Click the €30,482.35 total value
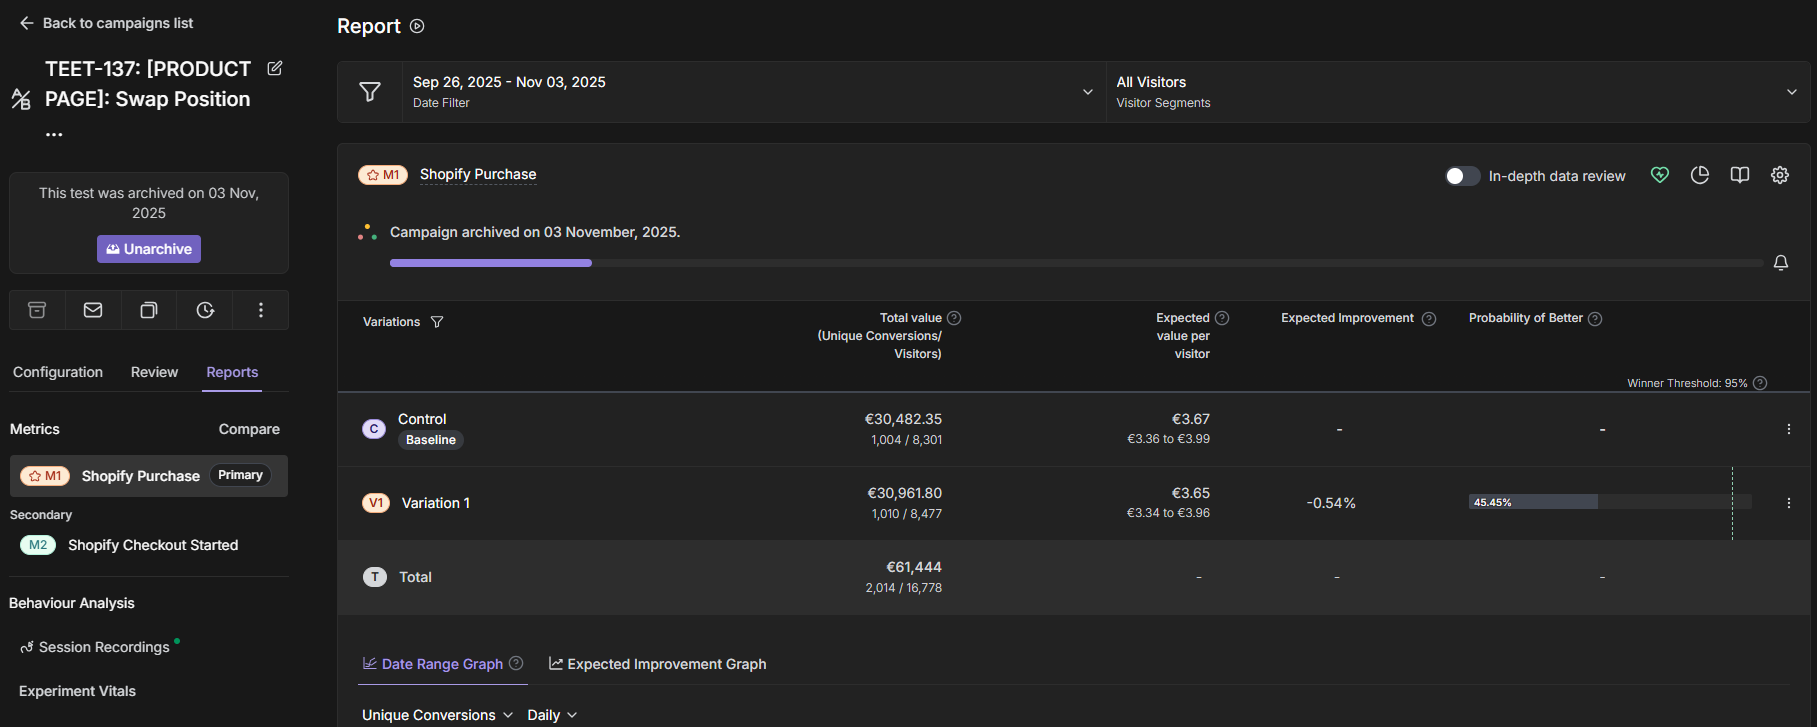1817x727 pixels. 903,419
